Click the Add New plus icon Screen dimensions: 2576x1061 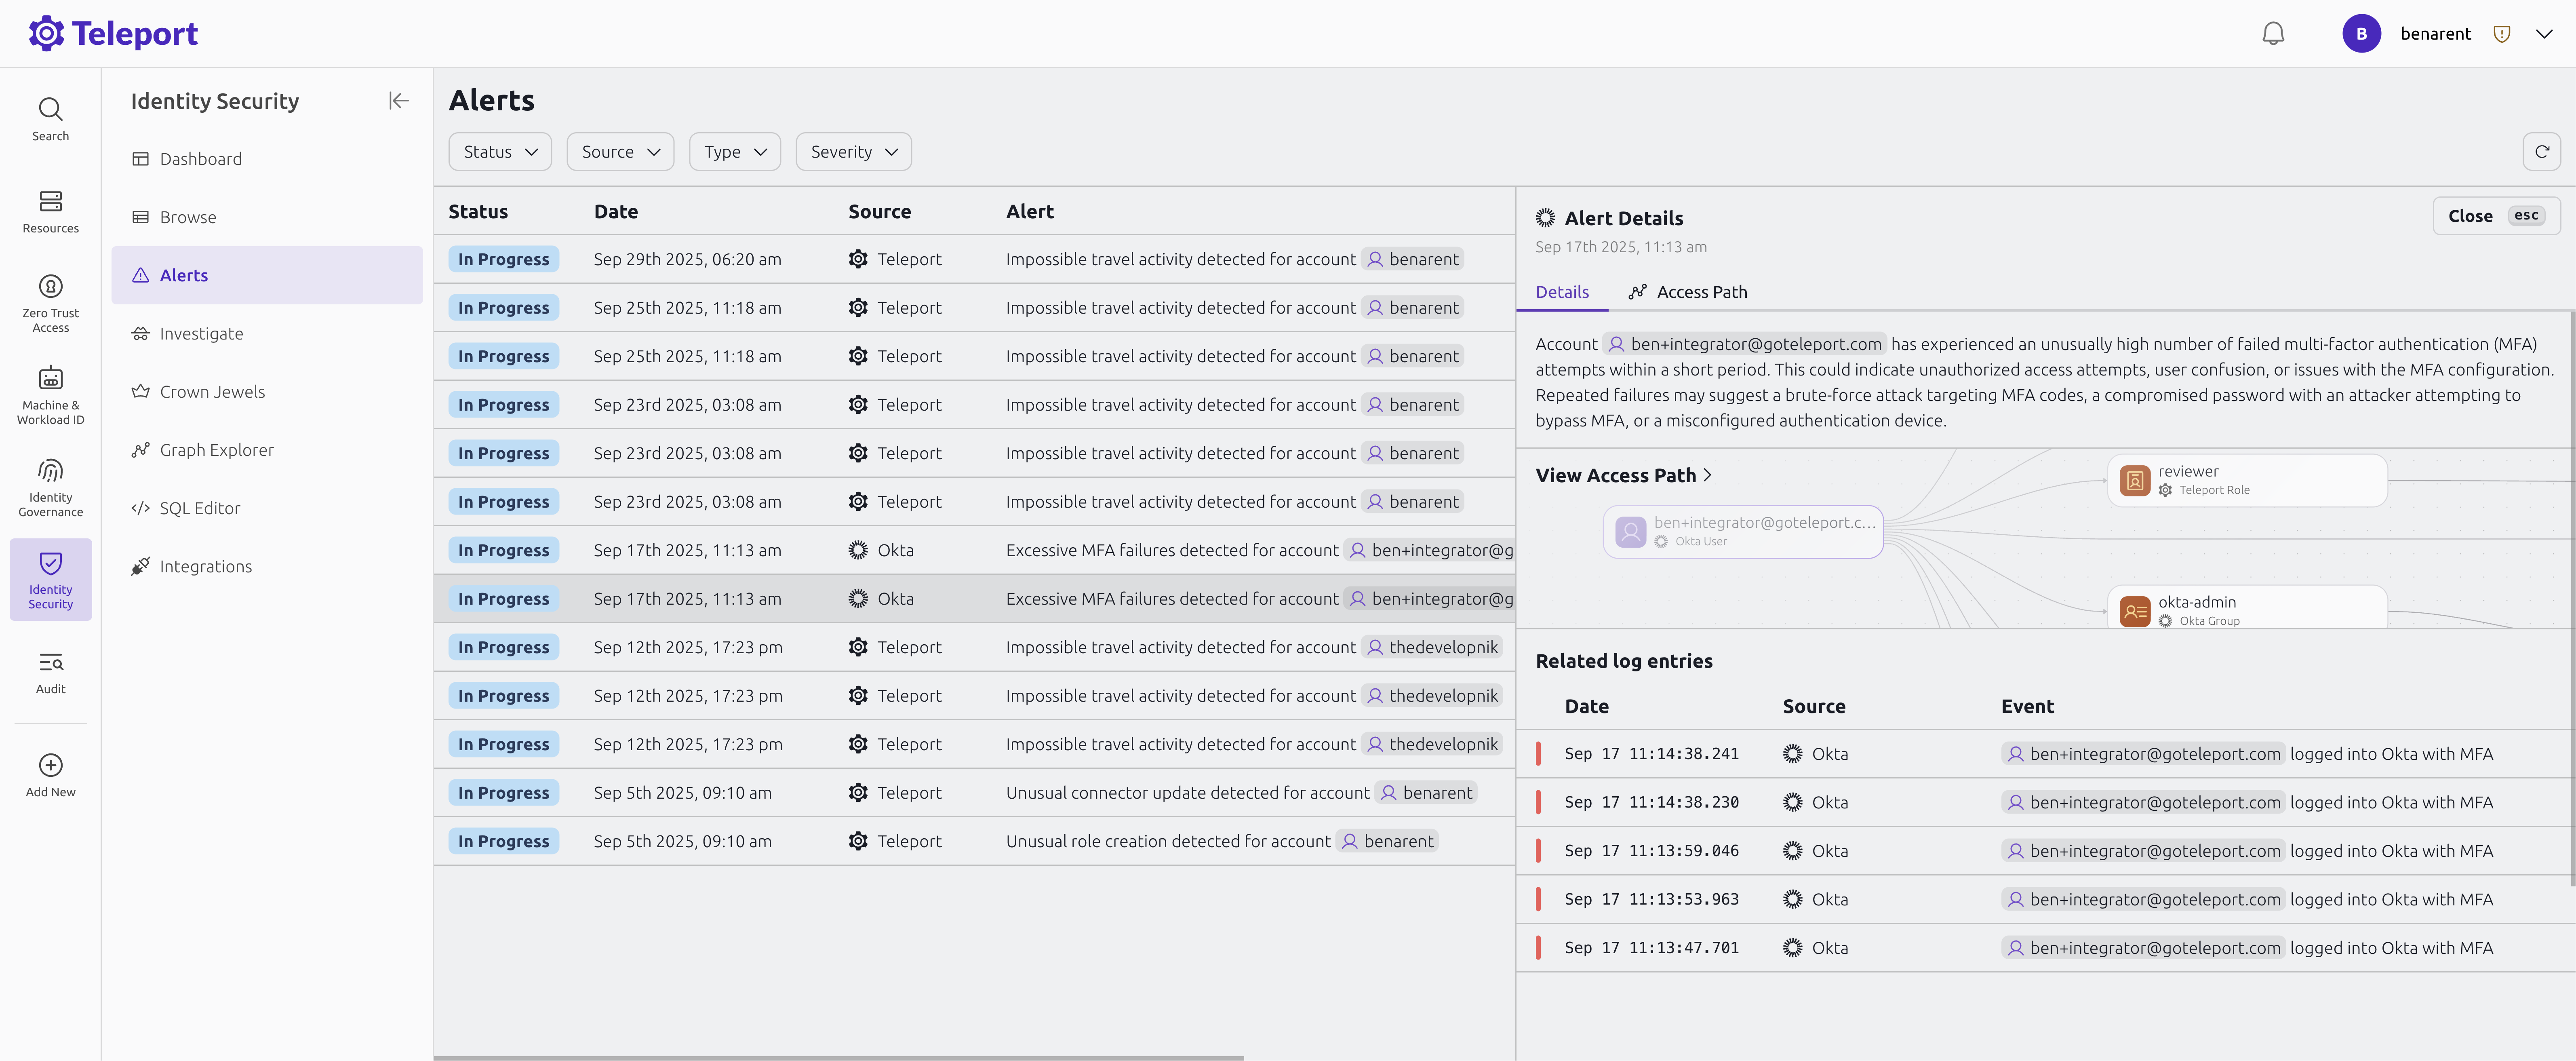[x=50, y=765]
